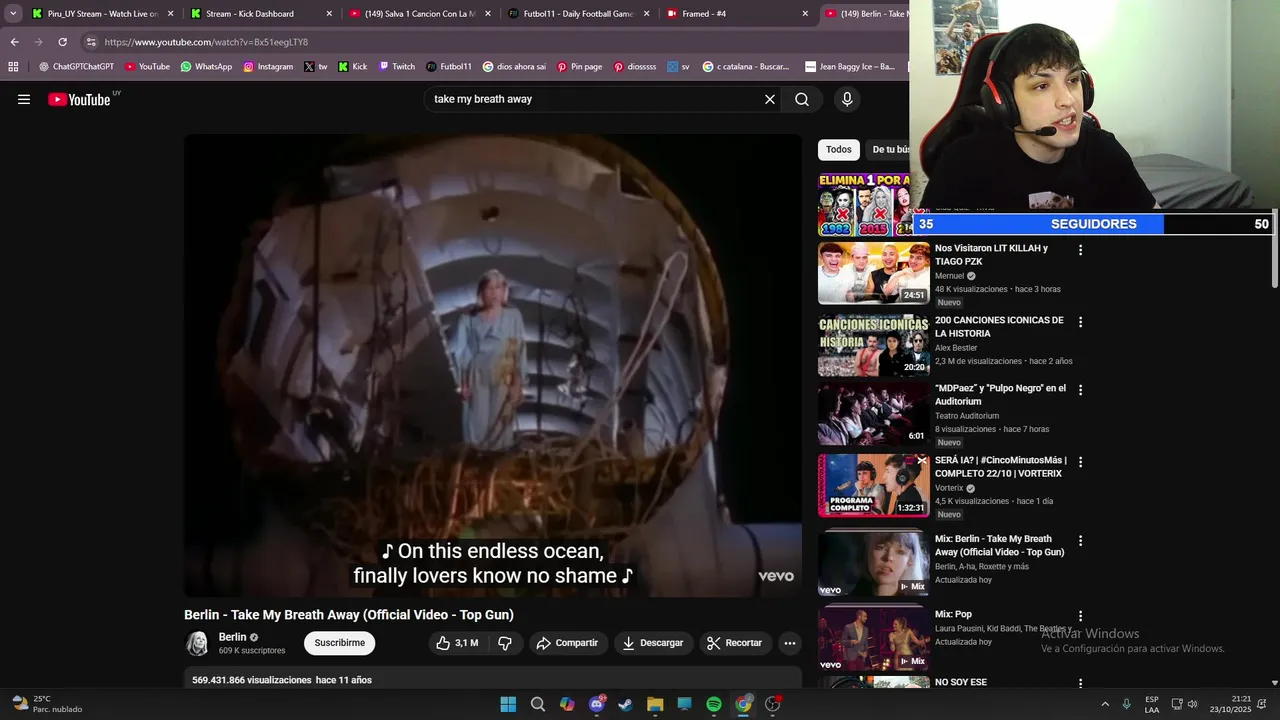Run search with the magnifier button
This screenshot has width=1280, height=720.
tap(802, 99)
